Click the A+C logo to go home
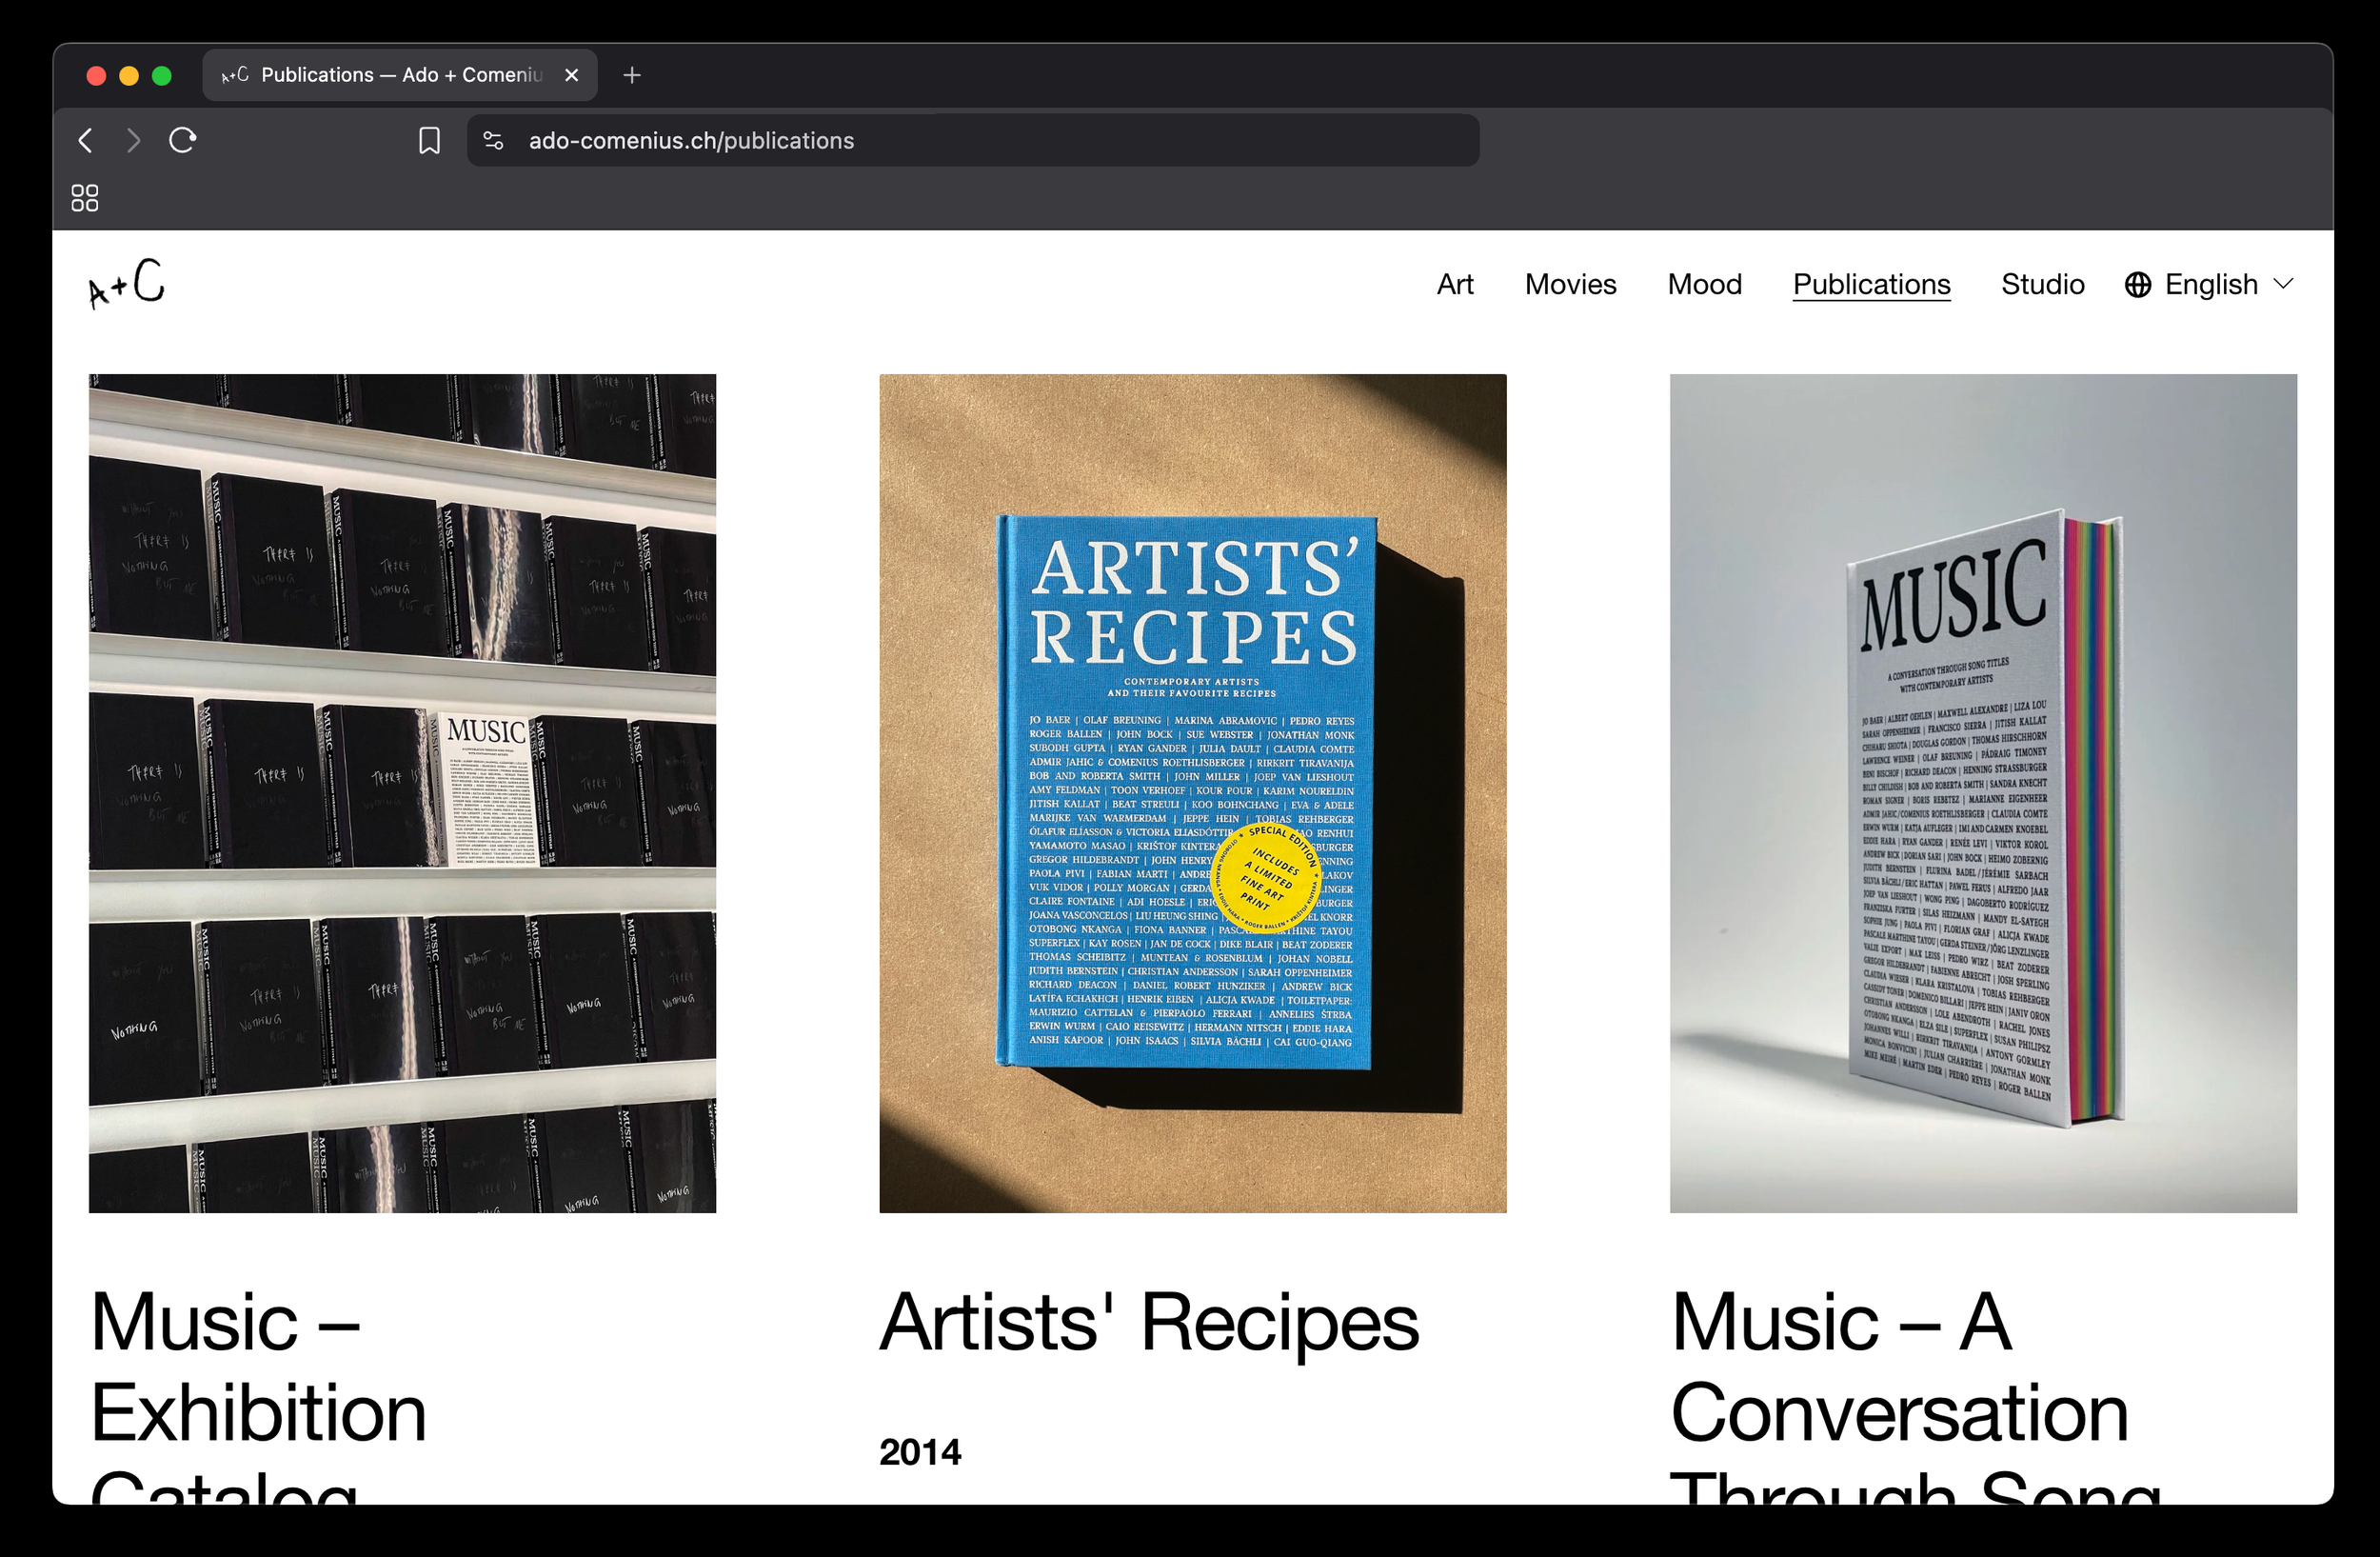Screen dimensions: 2380x1557 click(127, 283)
